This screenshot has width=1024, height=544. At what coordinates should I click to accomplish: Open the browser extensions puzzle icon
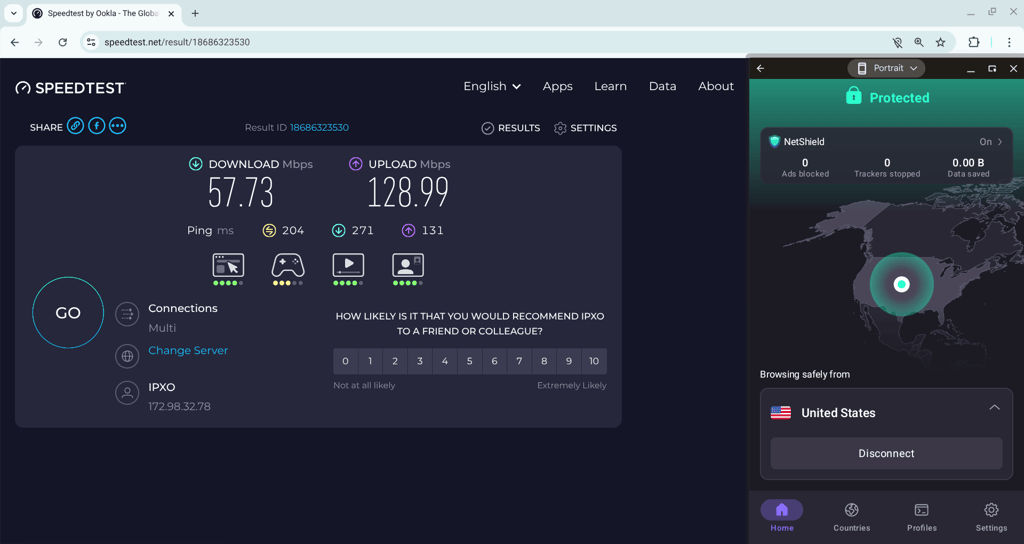[x=974, y=42]
